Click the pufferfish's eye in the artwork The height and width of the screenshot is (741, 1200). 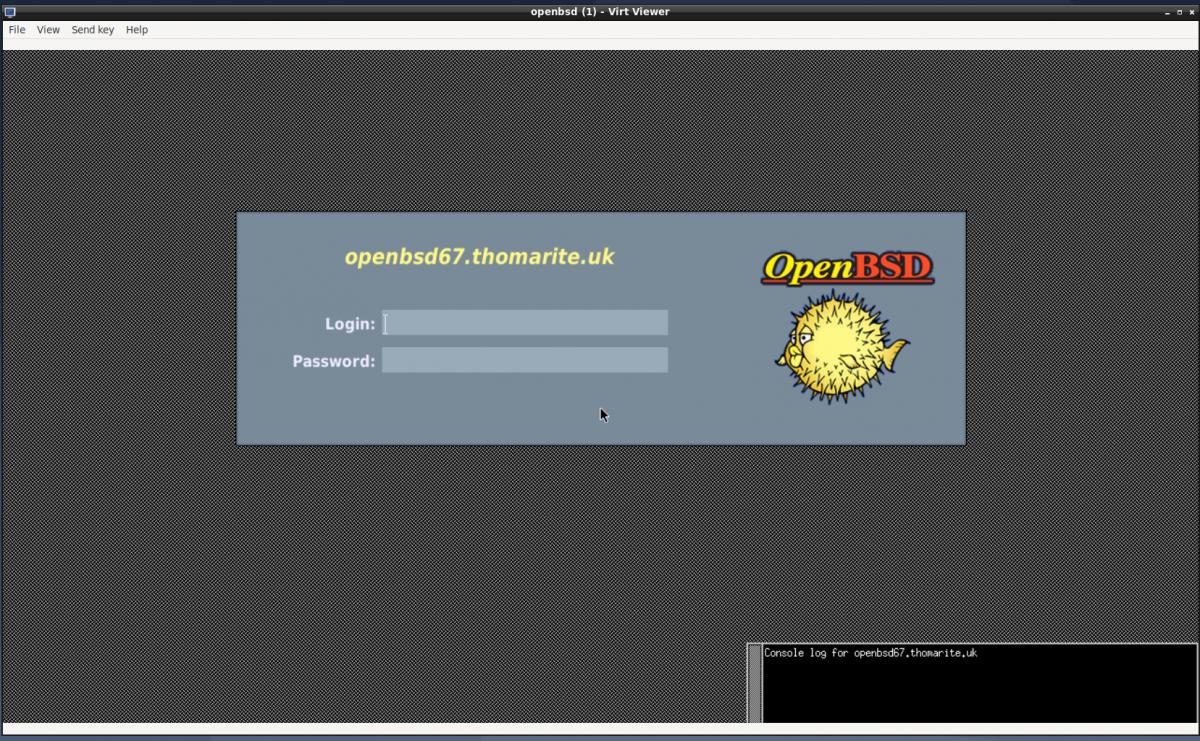tap(806, 335)
